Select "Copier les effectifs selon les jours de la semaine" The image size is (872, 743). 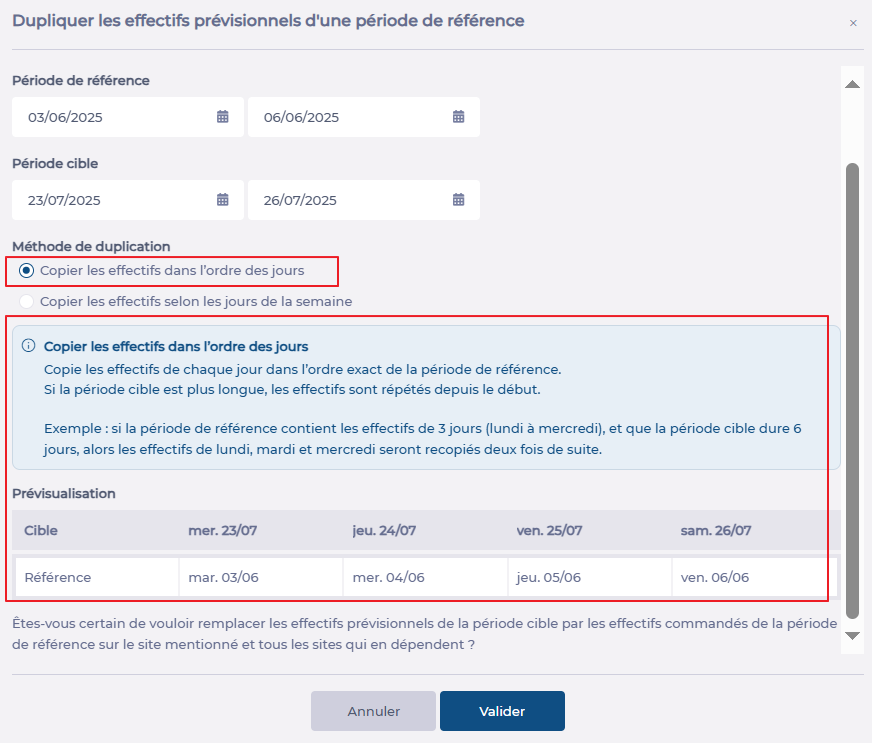(x=26, y=301)
